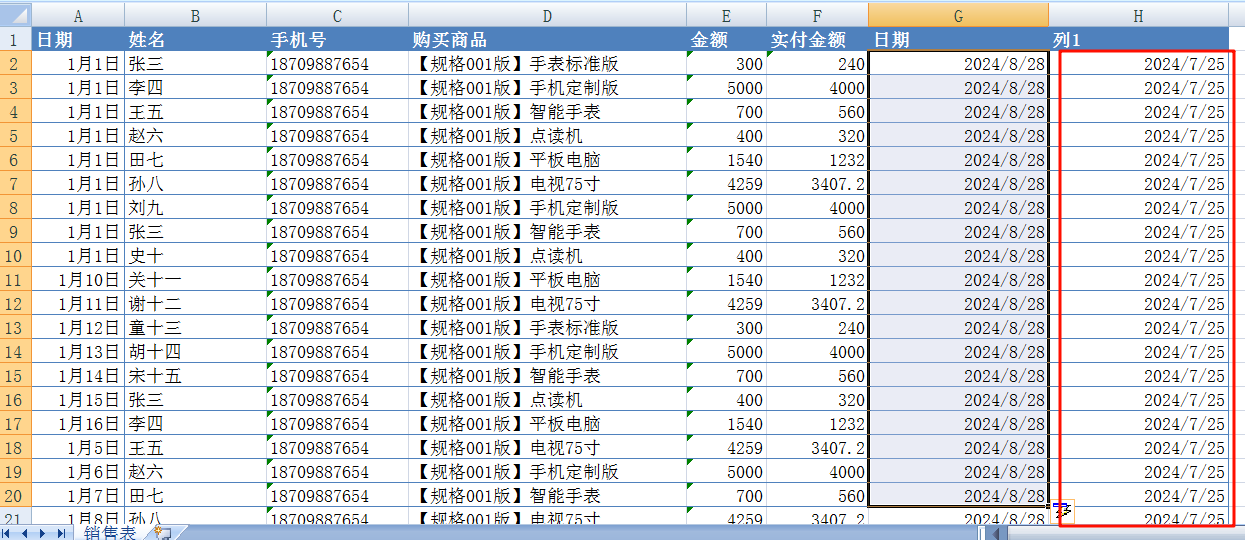Select the 2024/7/25 cell in row 2
The width and height of the screenshot is (1245, 540).
click(1139, 64)
